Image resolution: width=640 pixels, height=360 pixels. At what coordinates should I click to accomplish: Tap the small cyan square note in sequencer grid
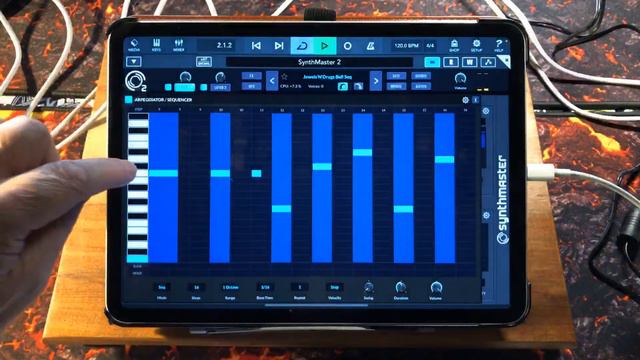click(256, 173)
